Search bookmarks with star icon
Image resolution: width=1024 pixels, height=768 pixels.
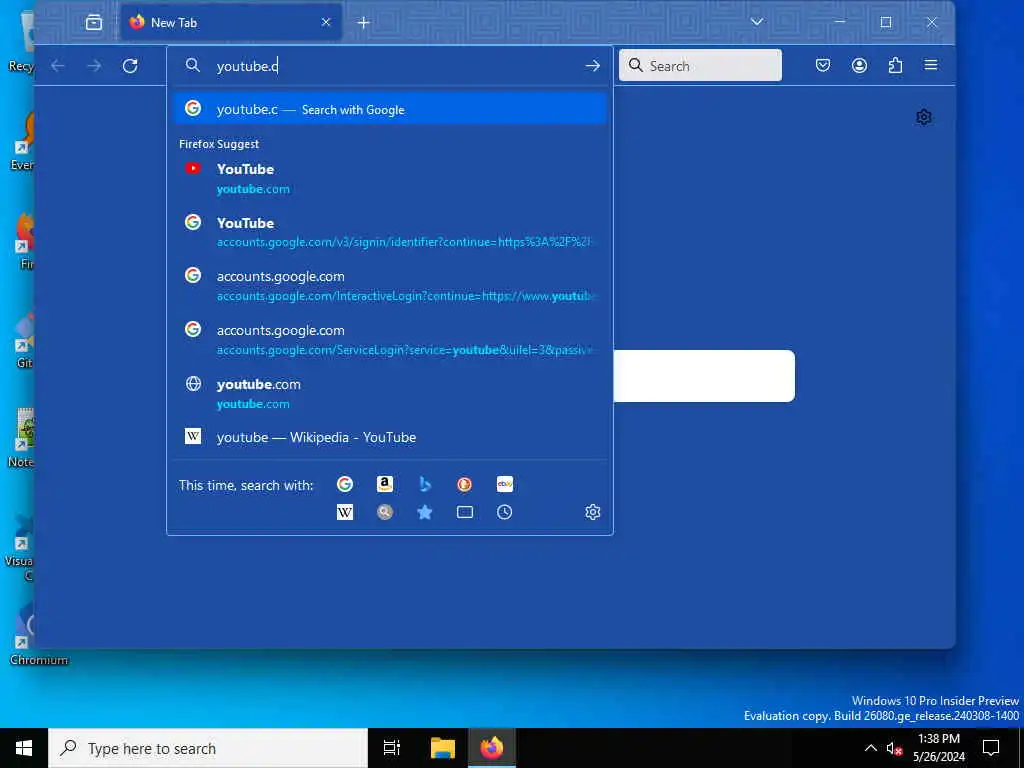click(x=424, y=512)
